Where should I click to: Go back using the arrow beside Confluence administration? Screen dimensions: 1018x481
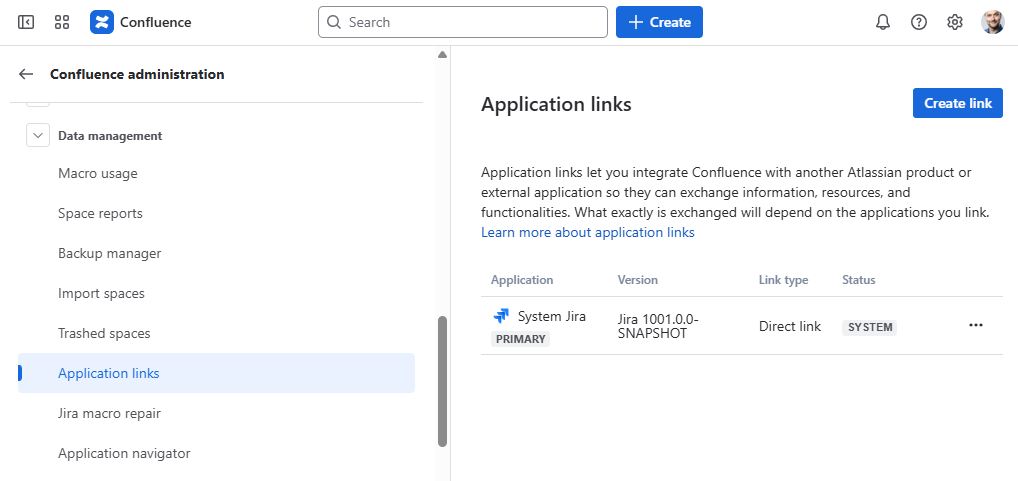click(26, 74)
